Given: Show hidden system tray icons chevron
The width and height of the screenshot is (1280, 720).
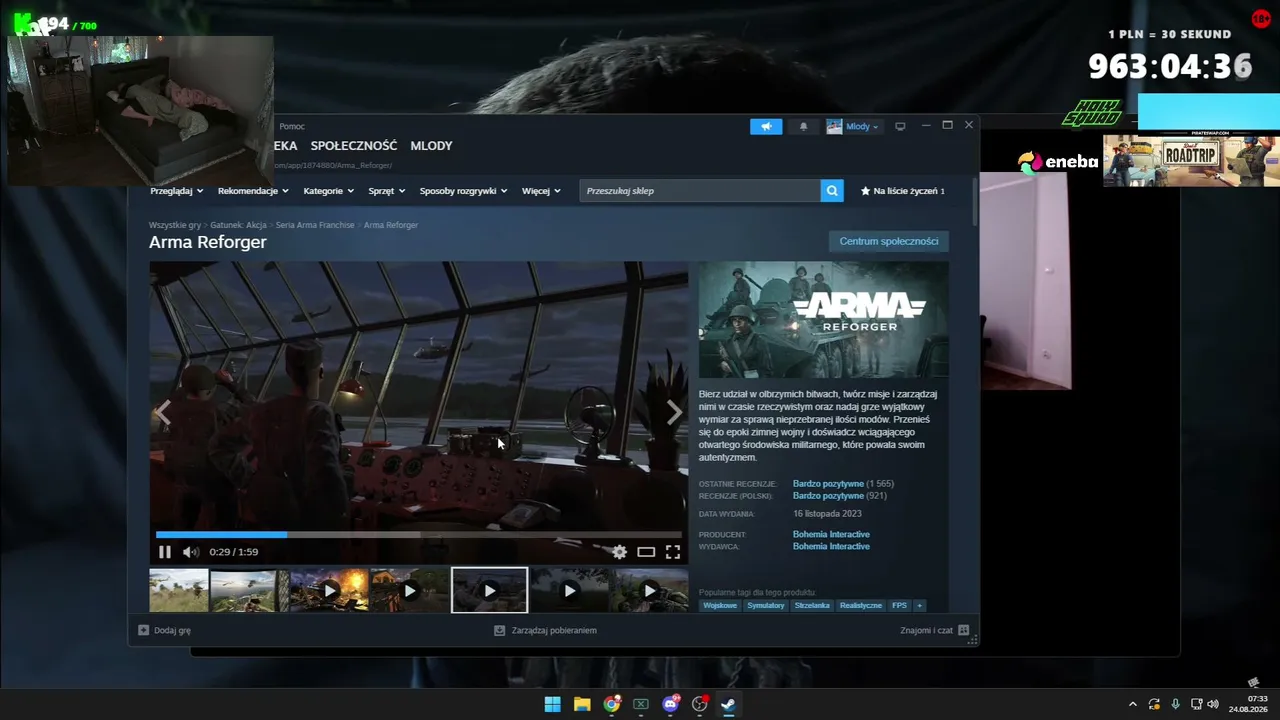Looking at the screenshot, I should coord(1133,704).
